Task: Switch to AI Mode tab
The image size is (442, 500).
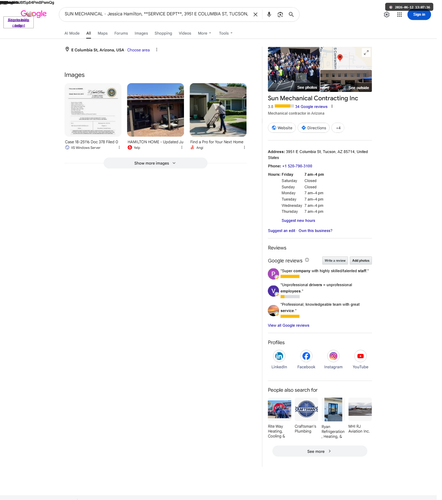Action: pos(72,33)
